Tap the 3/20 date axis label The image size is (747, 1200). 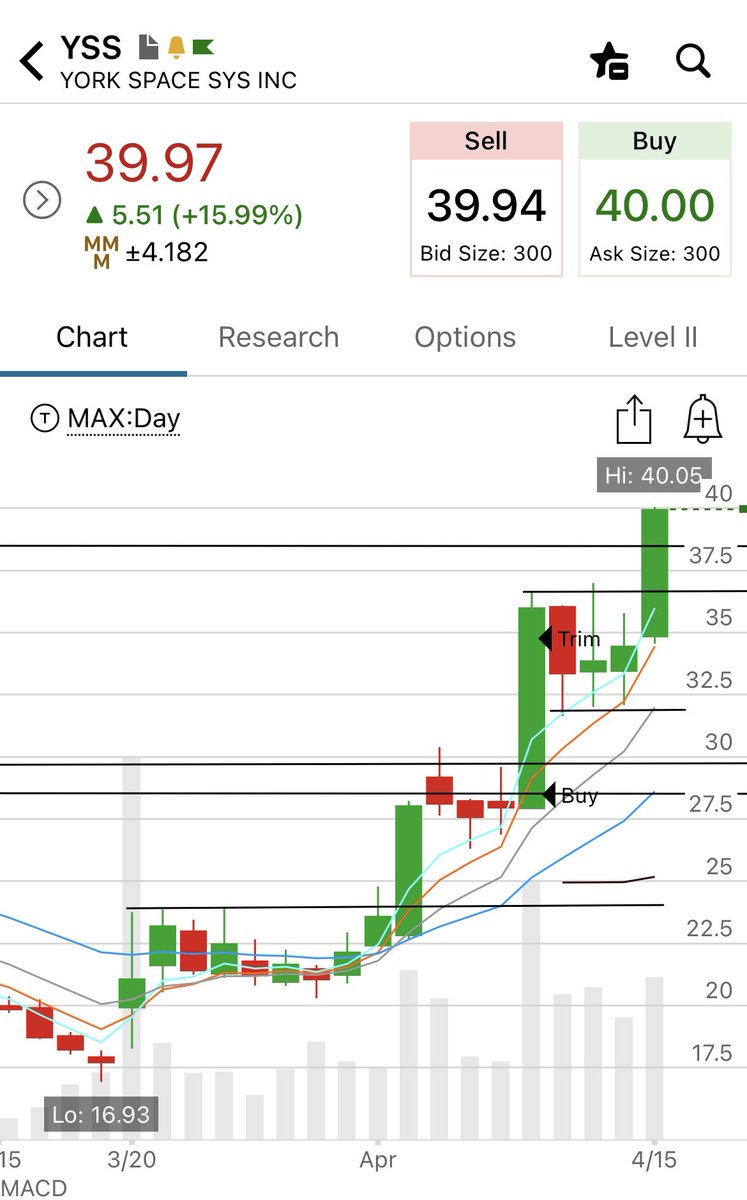coord(133,1160)
